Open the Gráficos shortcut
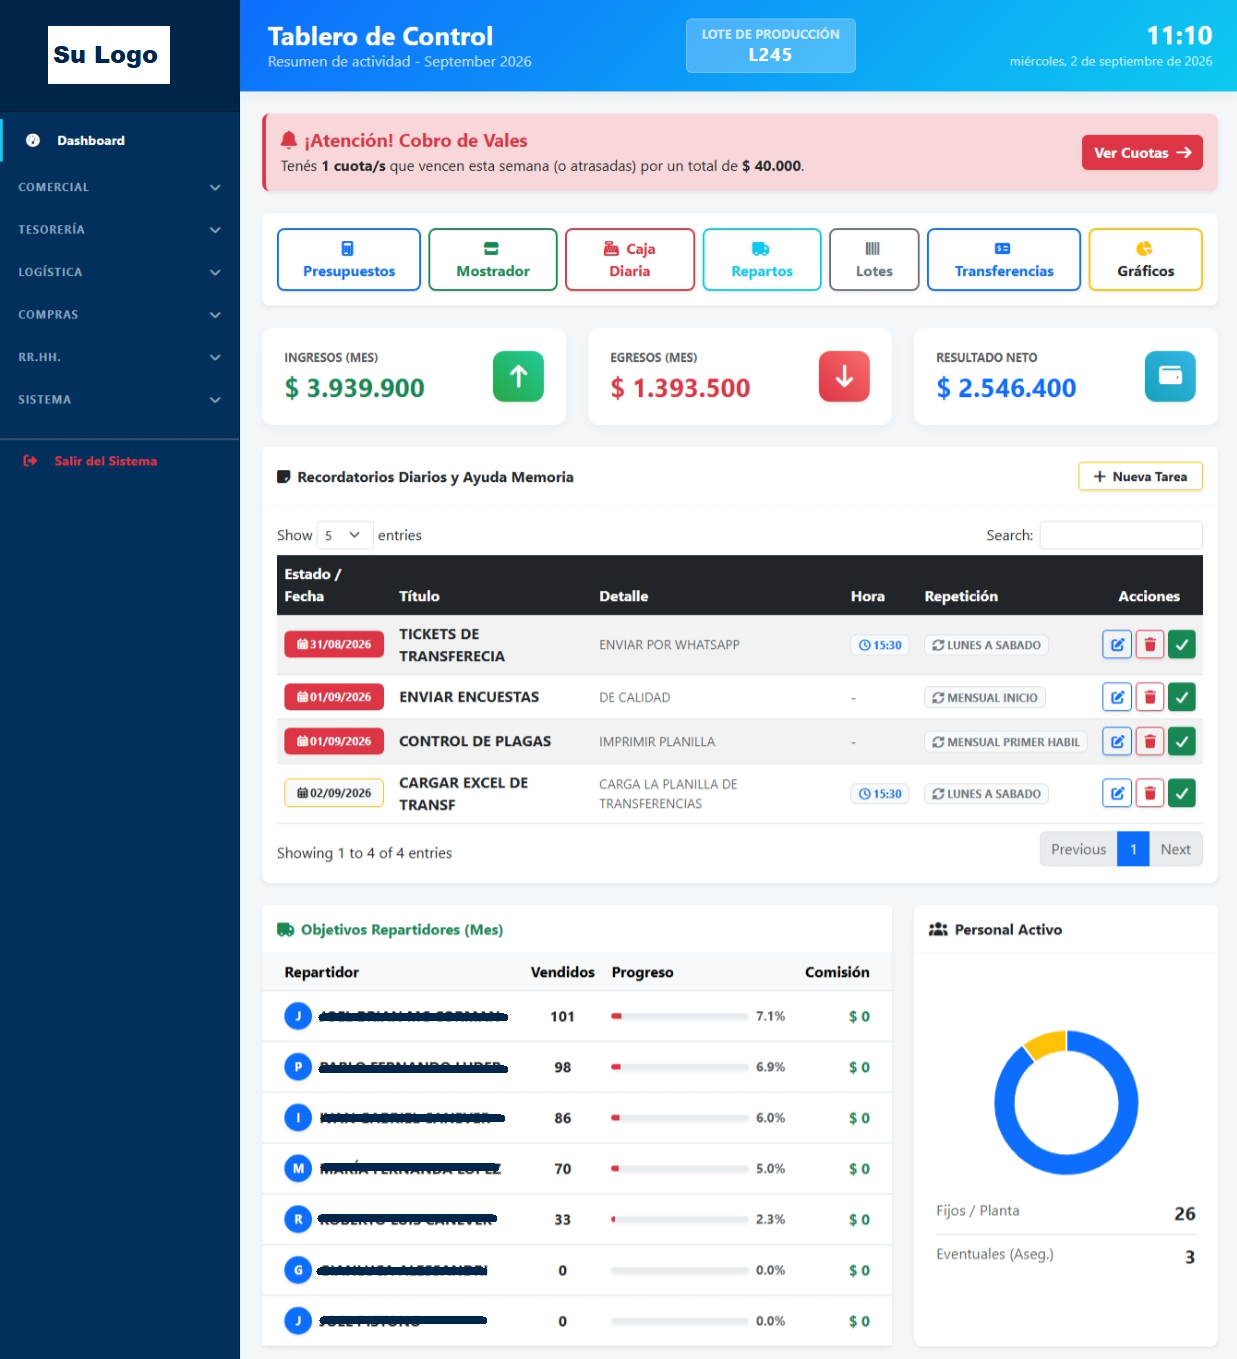 (x=1146, y=260)
